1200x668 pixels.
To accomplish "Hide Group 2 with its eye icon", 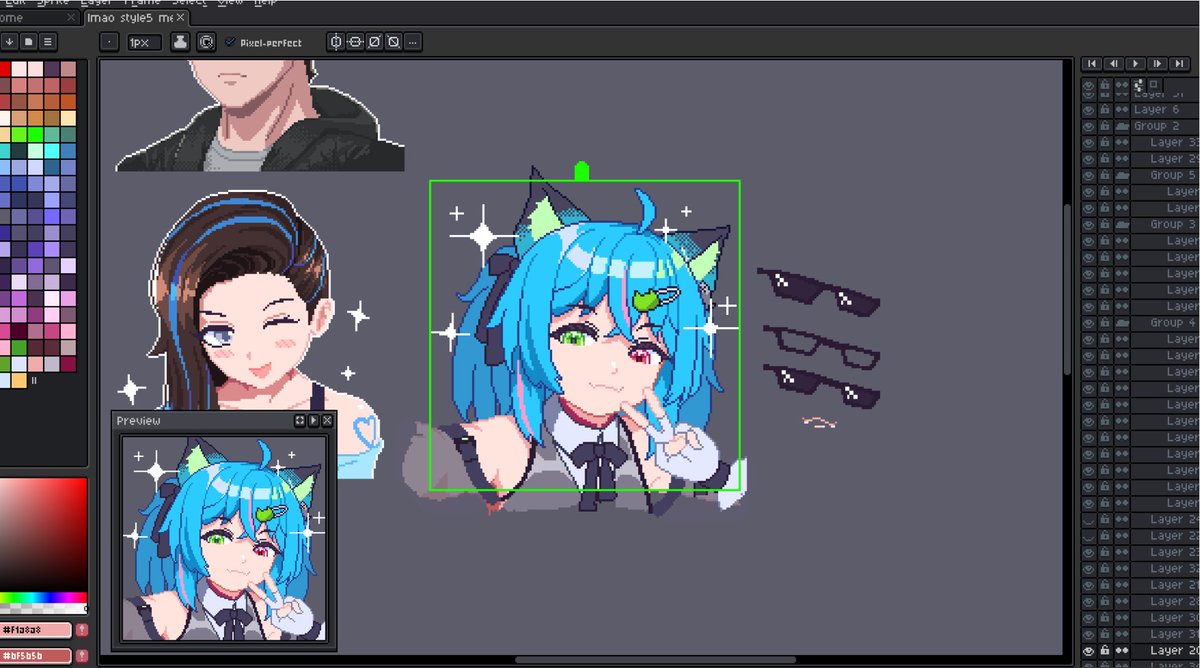I will tap(1089, 126).
